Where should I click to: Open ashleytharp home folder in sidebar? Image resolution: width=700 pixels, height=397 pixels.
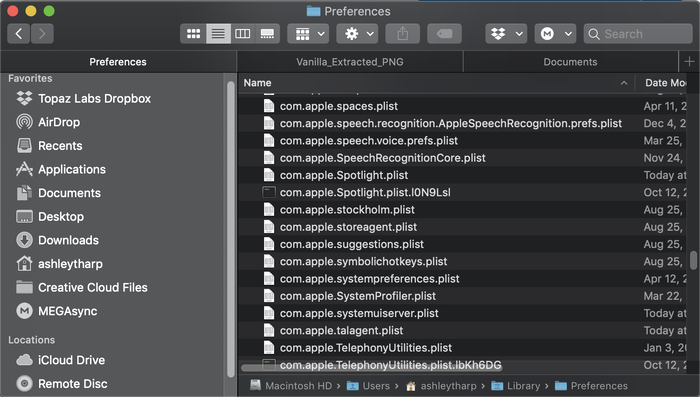(x=70, y=264)
